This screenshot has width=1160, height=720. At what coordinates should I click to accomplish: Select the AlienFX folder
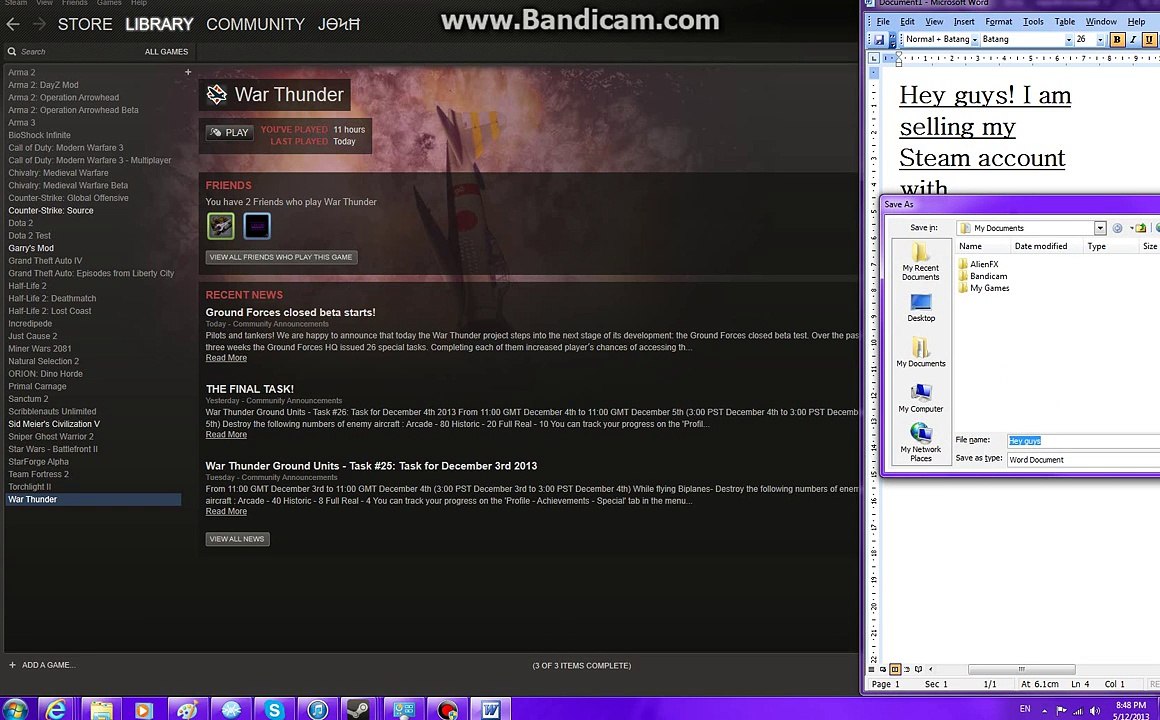[x=978, y=263]
